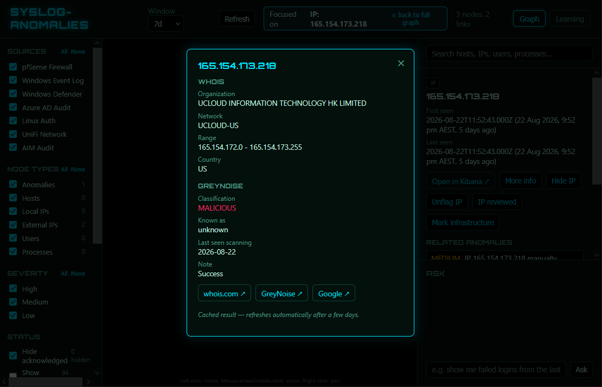Click the SYSLOG-ANOMALIES logo
The width and height of the screenshot is (602, 387).
click(x=49, y=18)
